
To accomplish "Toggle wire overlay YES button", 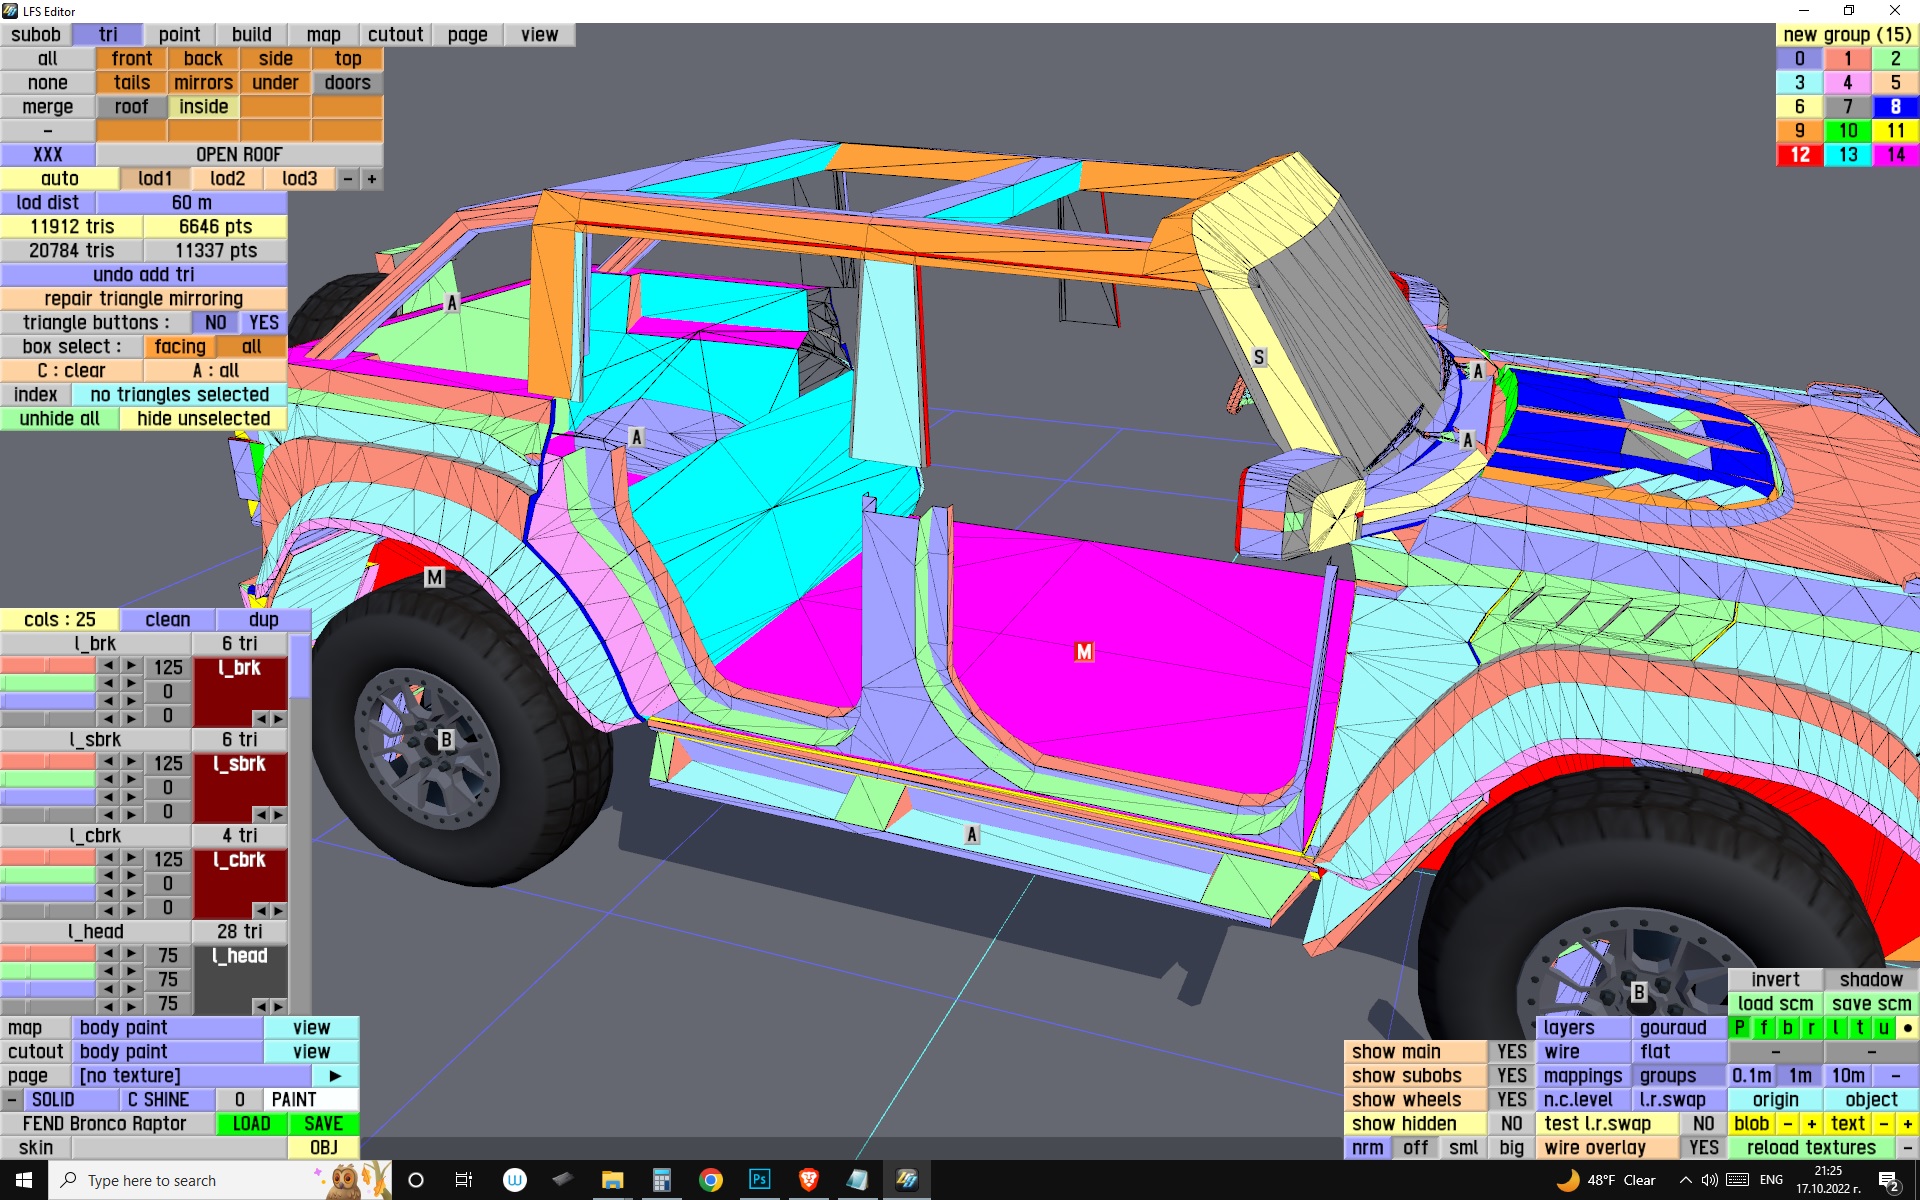I will pyautogui.click(x=1703, y=1148).
